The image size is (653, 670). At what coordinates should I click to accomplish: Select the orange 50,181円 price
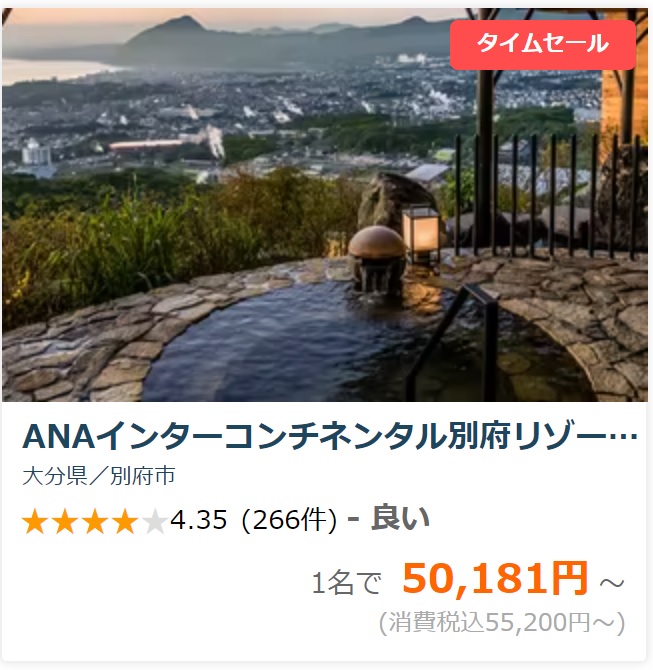(x=495, y=579)
